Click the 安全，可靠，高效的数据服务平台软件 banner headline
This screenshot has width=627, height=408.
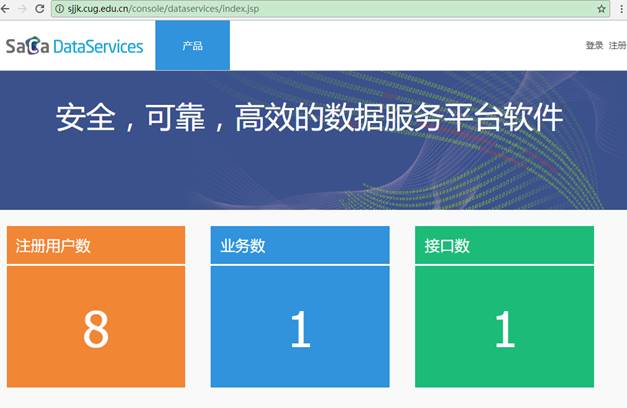pyautogui.click(x=310, y=118)
